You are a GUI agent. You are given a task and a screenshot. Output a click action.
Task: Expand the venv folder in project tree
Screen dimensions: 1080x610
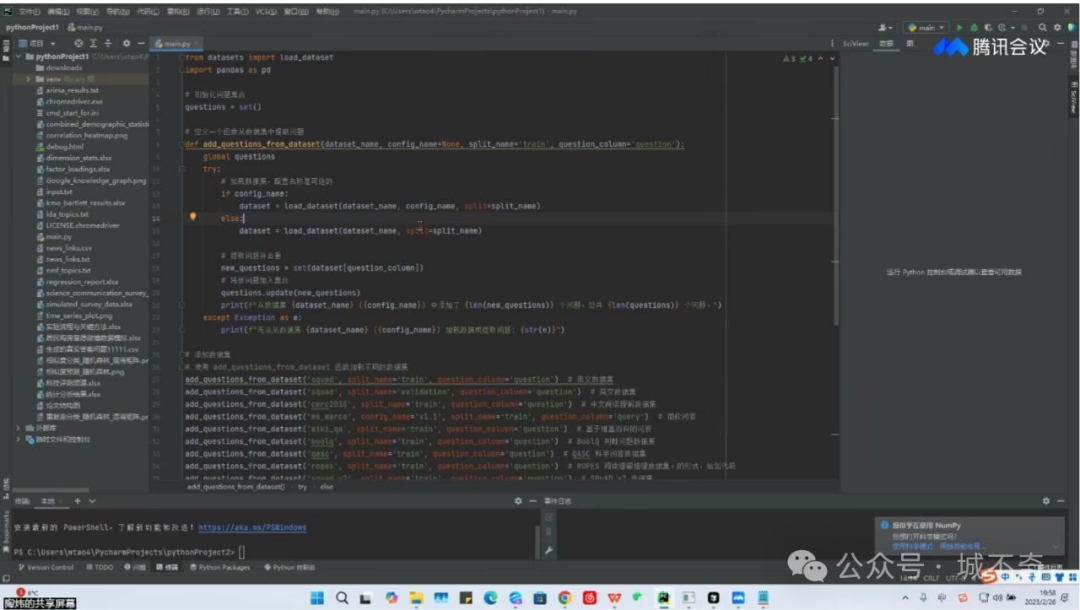coord(28,79)
